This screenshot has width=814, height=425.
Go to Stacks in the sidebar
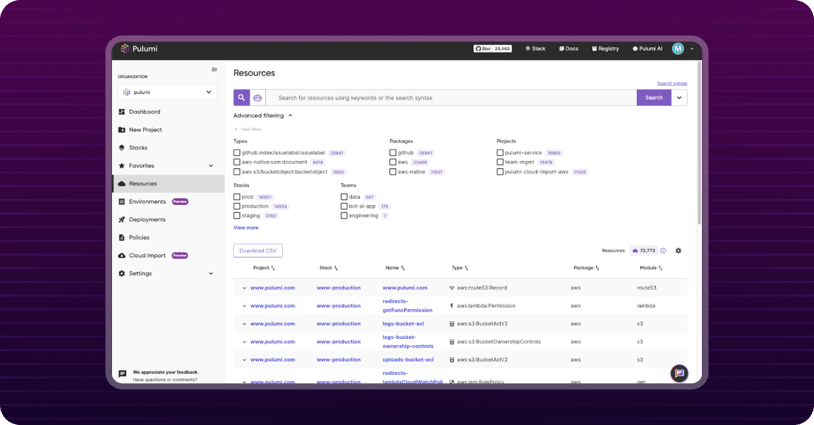[x=138, y=148]
